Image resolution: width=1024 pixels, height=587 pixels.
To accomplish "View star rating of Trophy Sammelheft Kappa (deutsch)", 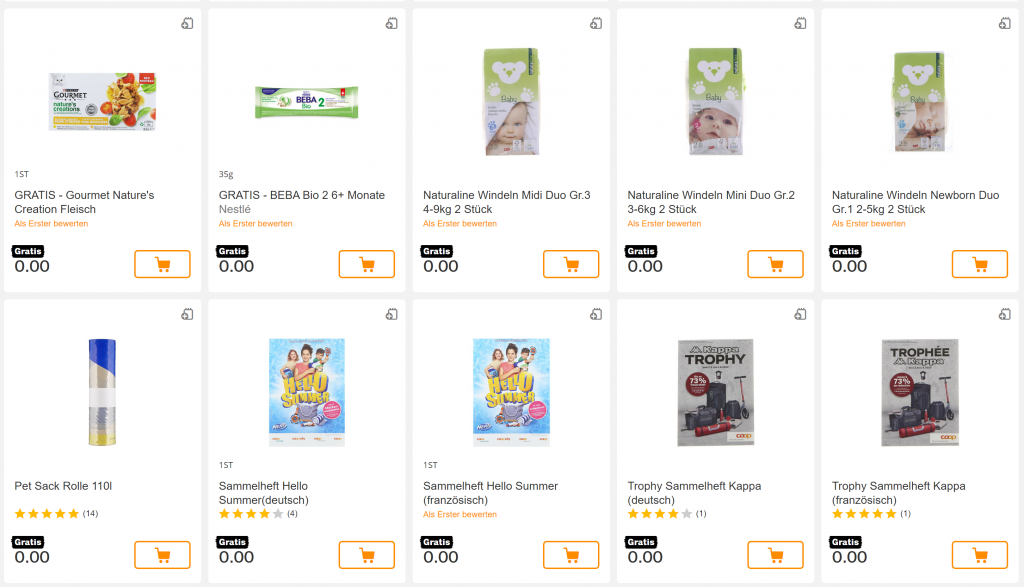I will pos(660,514).
